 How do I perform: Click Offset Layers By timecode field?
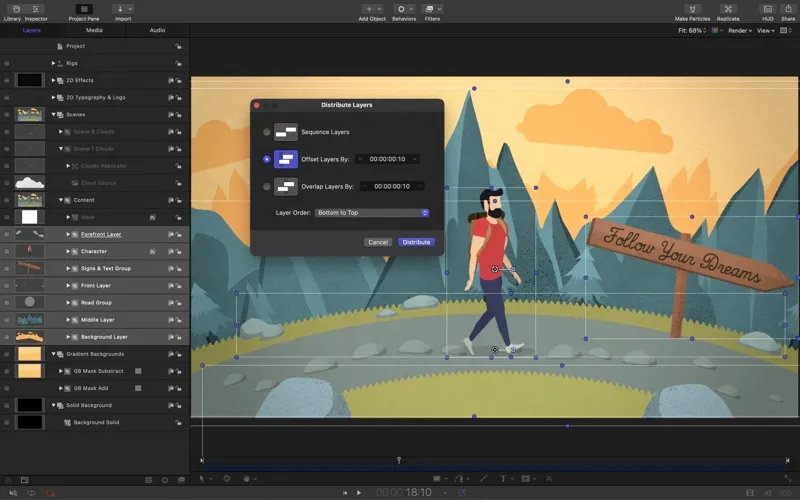(387, 159)
